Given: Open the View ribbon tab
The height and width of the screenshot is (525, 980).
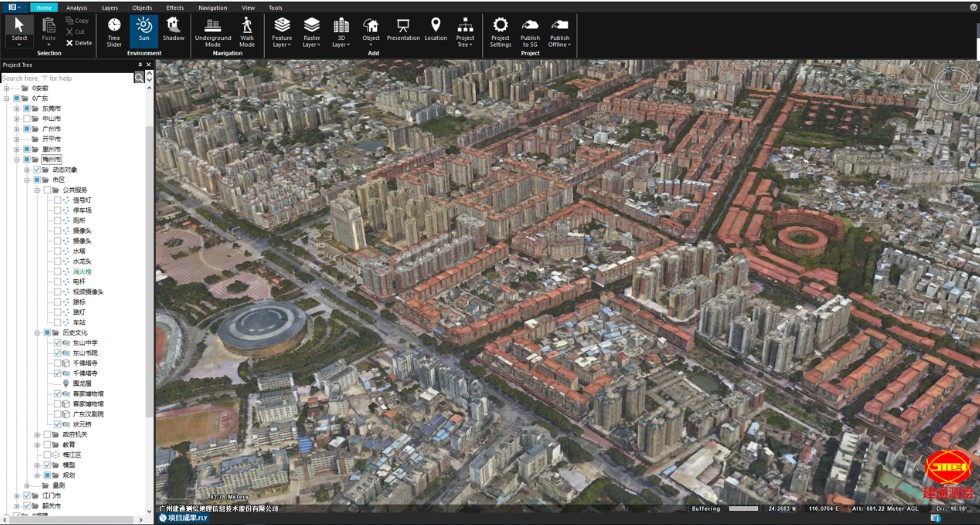Looking at the screenshot, I should (x=248, y=8).
